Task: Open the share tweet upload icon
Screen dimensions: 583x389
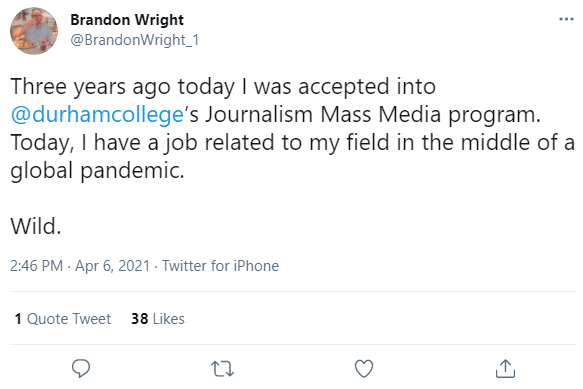Action: coord(505,368)
